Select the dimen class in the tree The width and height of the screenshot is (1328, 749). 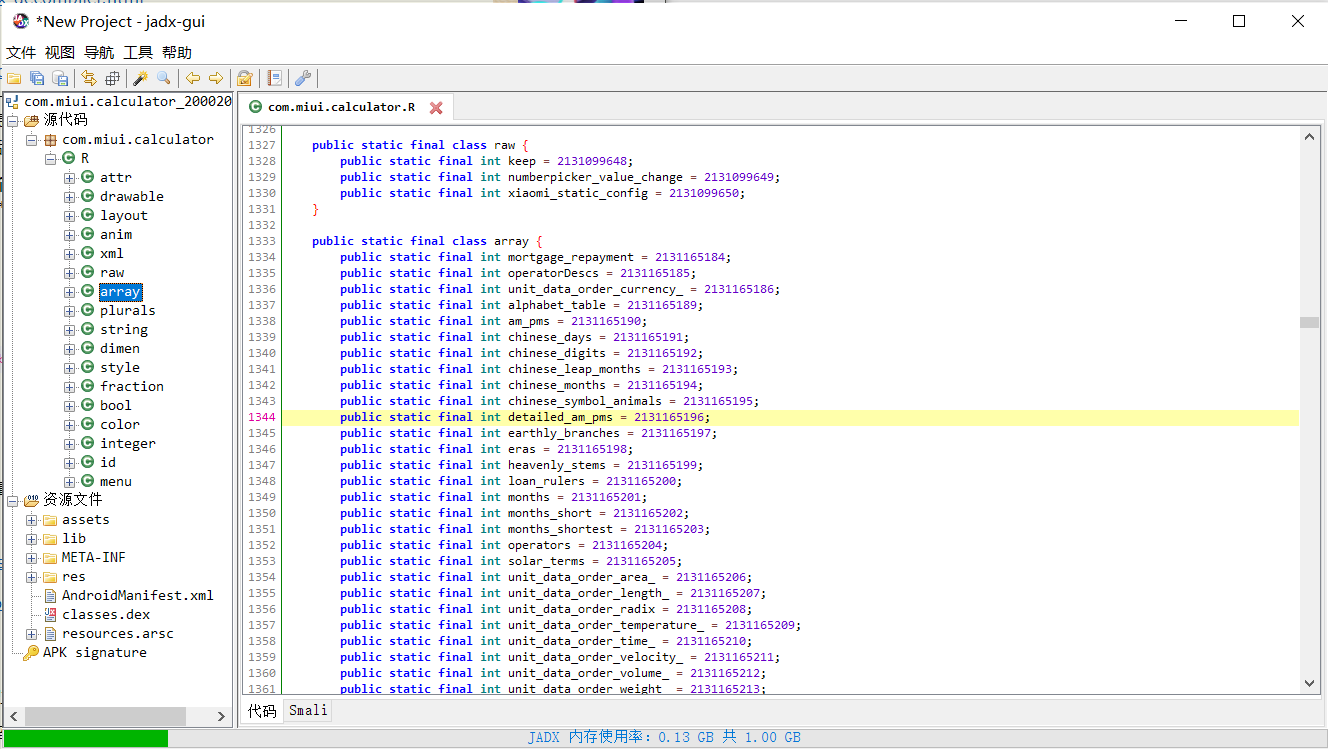tap(120, 348)
